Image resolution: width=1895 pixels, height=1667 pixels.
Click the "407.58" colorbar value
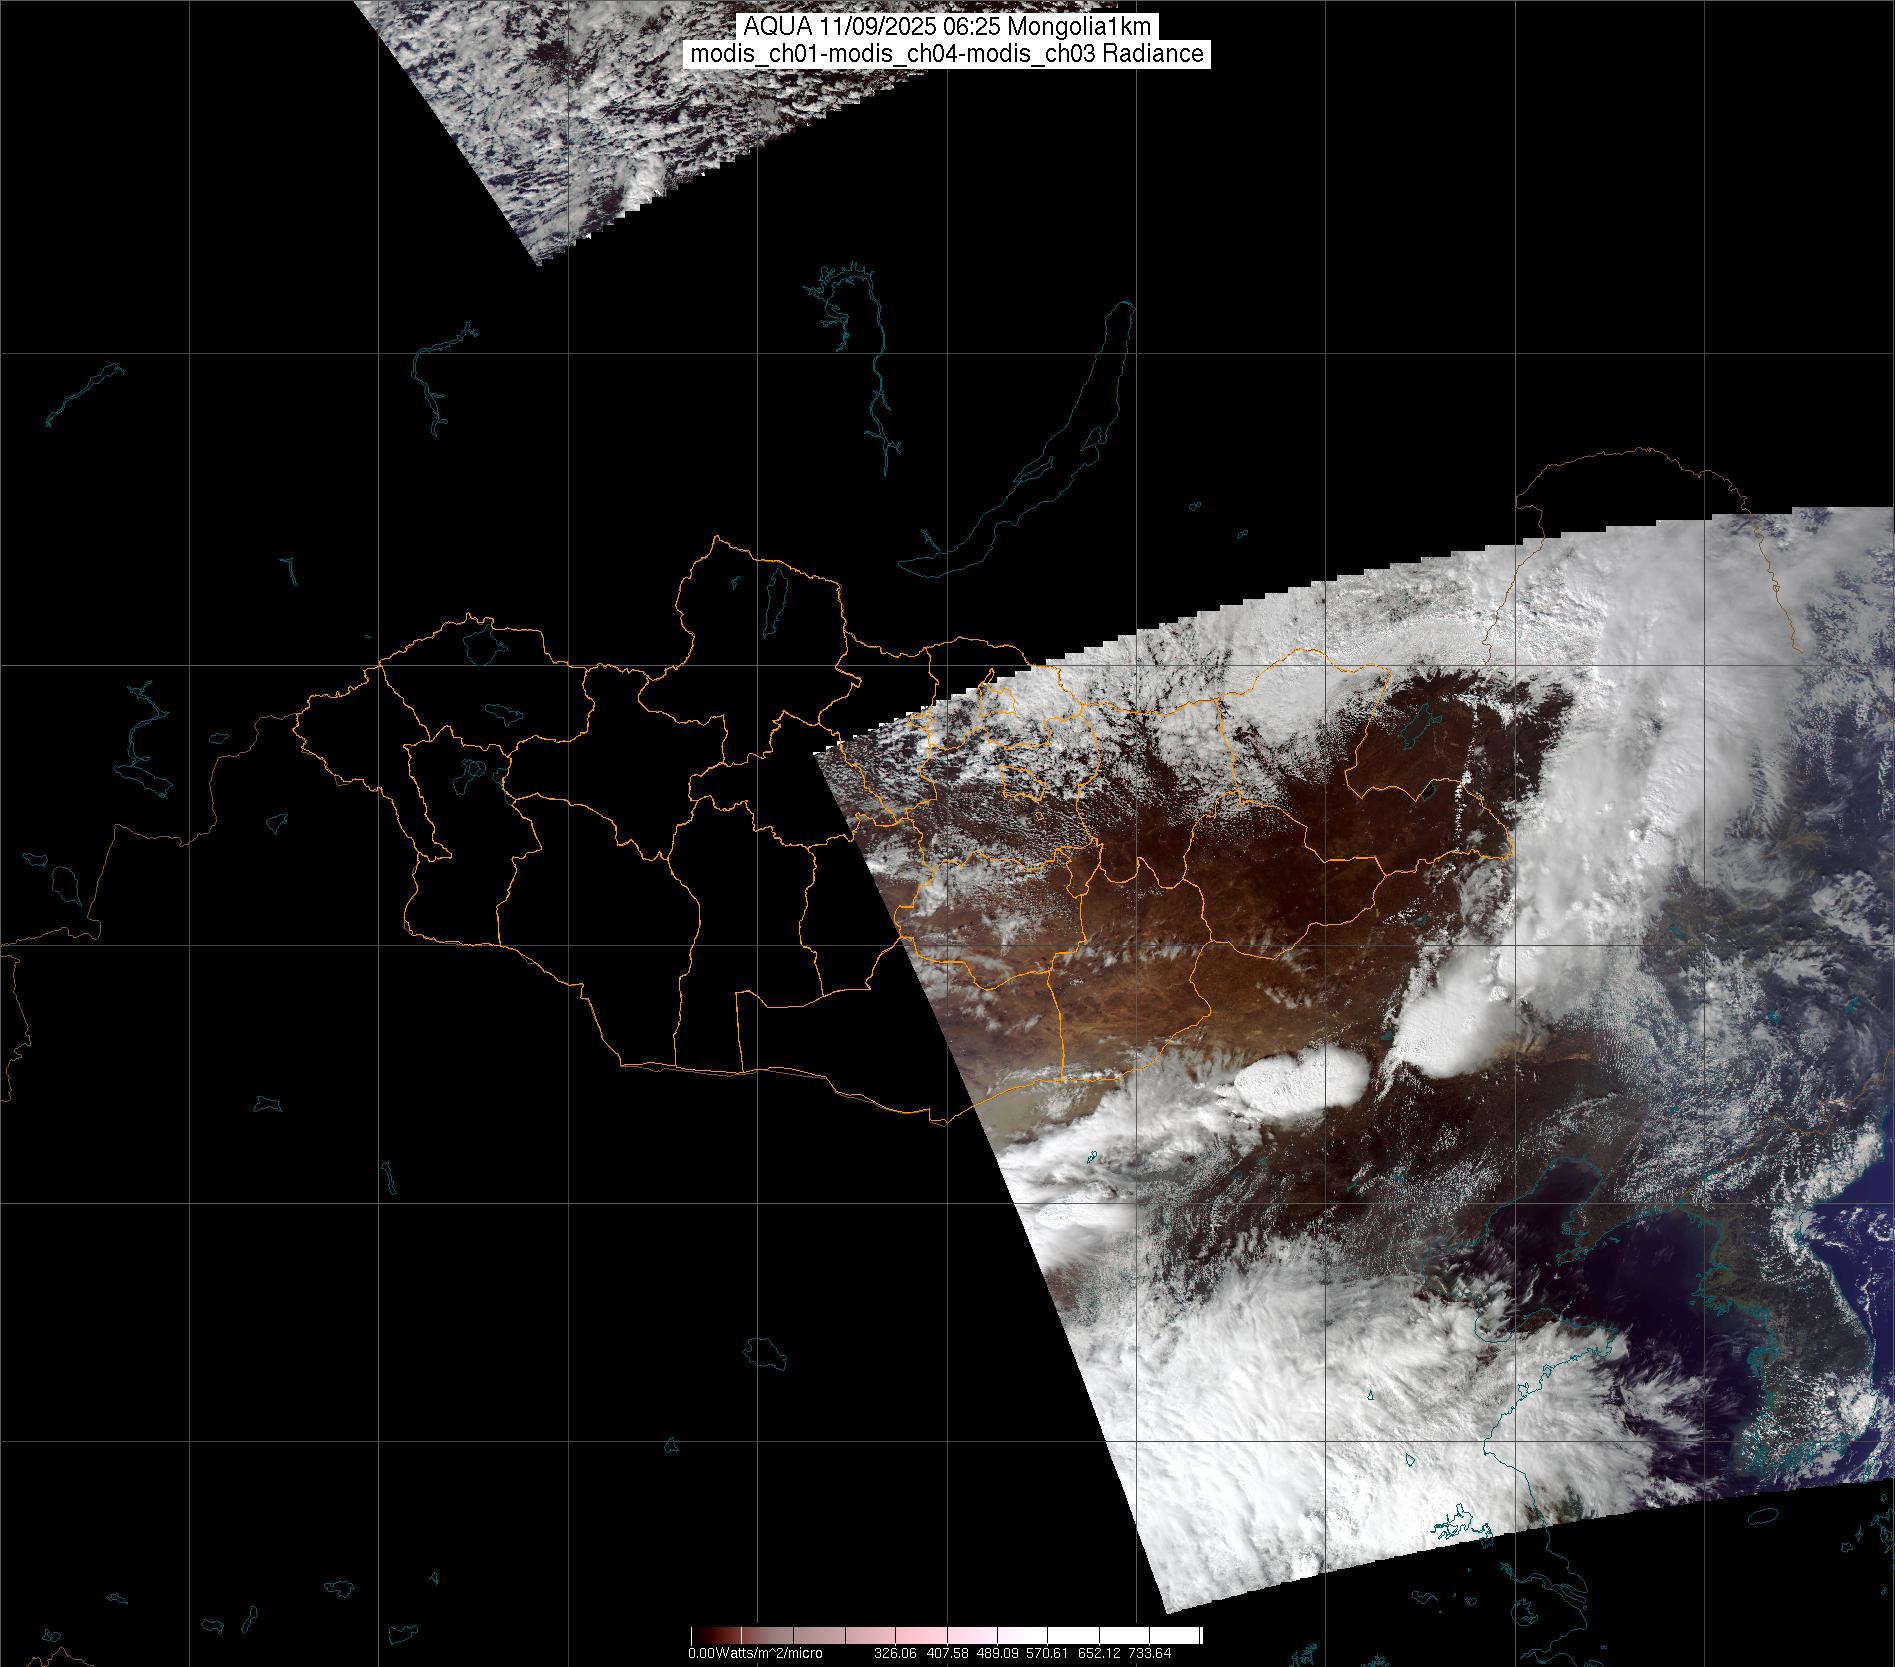(x=946, y=1653)
